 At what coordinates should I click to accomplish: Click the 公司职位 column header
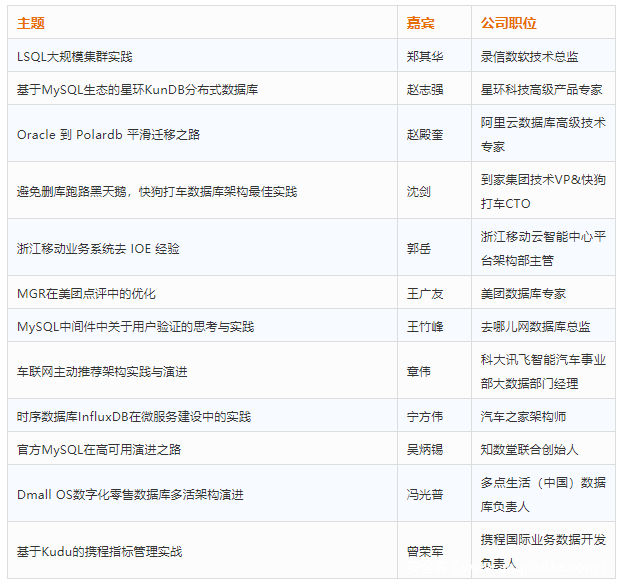[508, 23]
